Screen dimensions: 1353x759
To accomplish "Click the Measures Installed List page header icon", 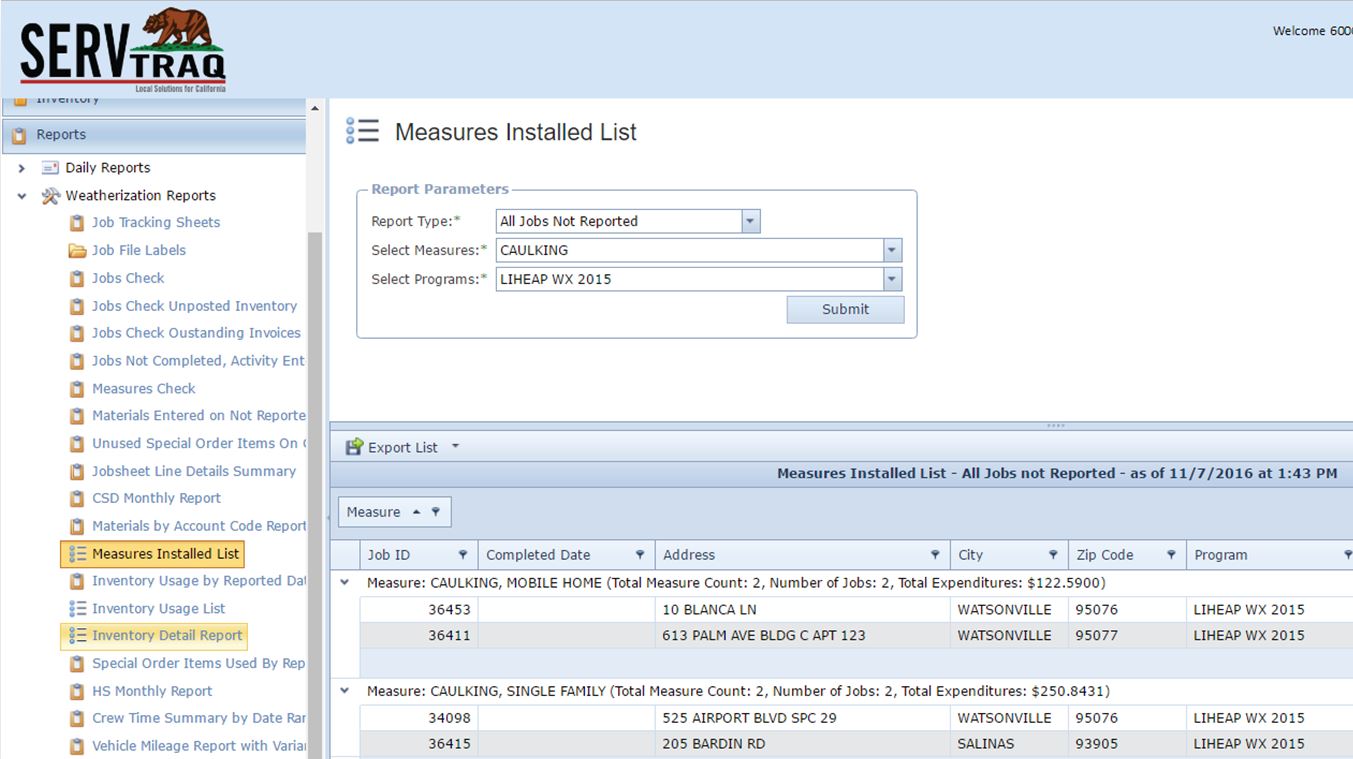I will pos(363,131).
